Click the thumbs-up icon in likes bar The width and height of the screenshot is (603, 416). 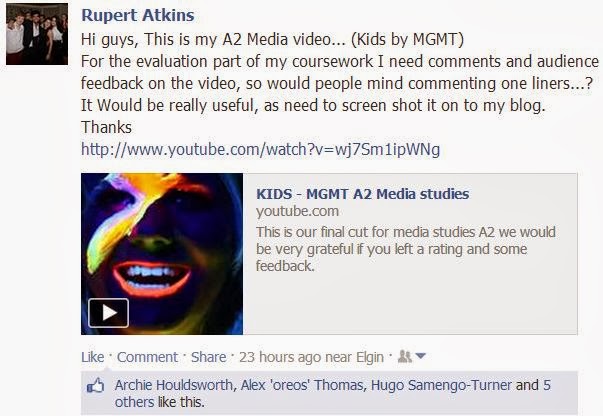click(95, 385)
